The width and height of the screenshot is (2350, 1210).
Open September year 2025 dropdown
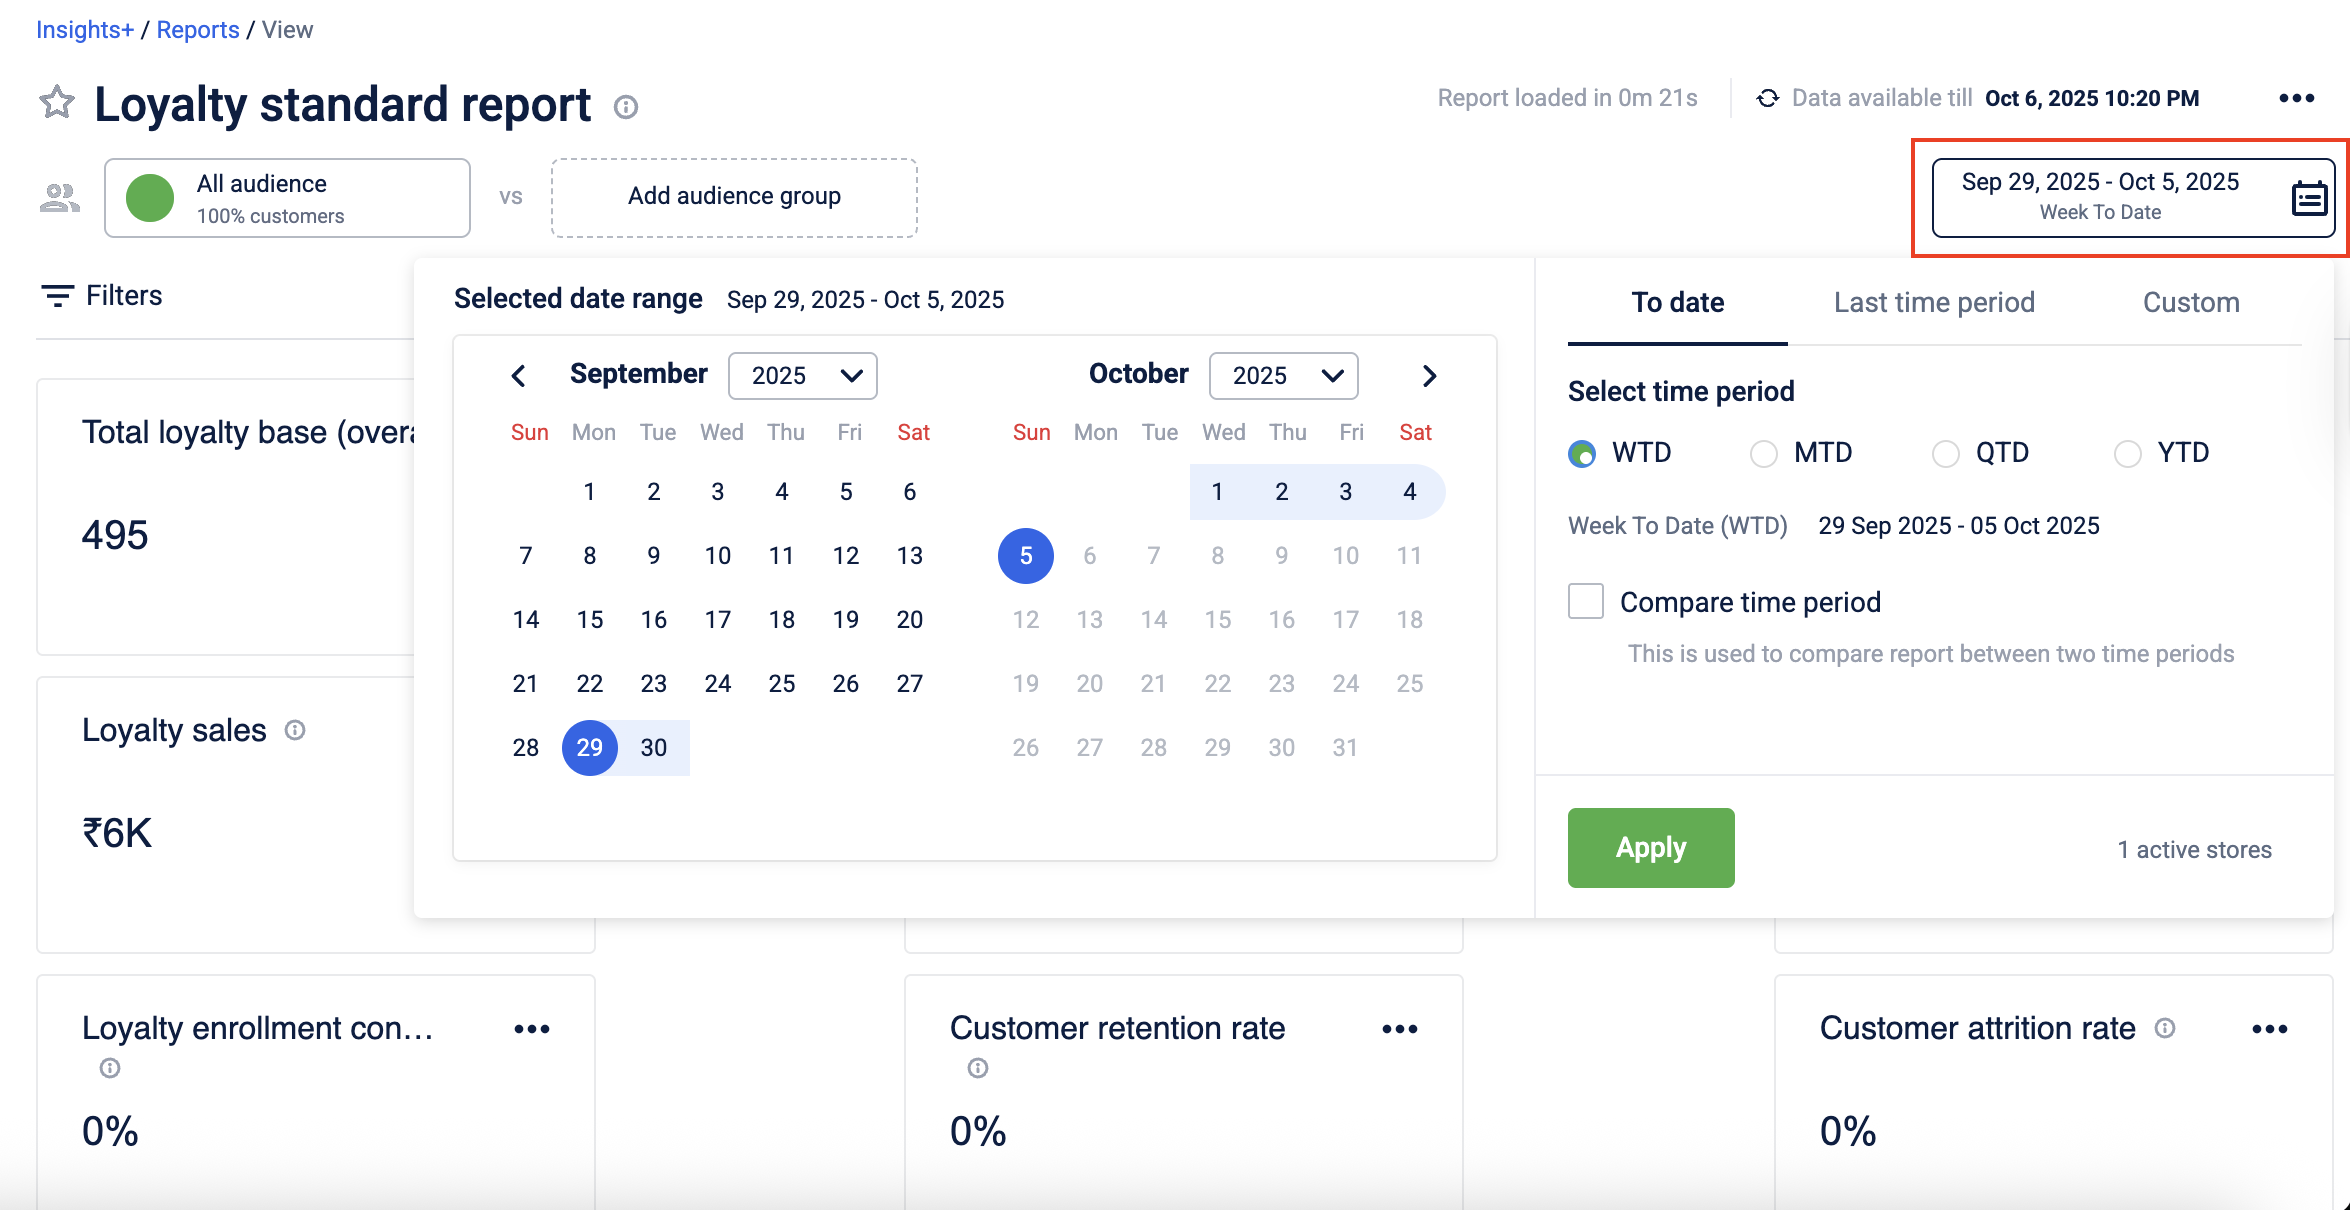tap(802, 376)
